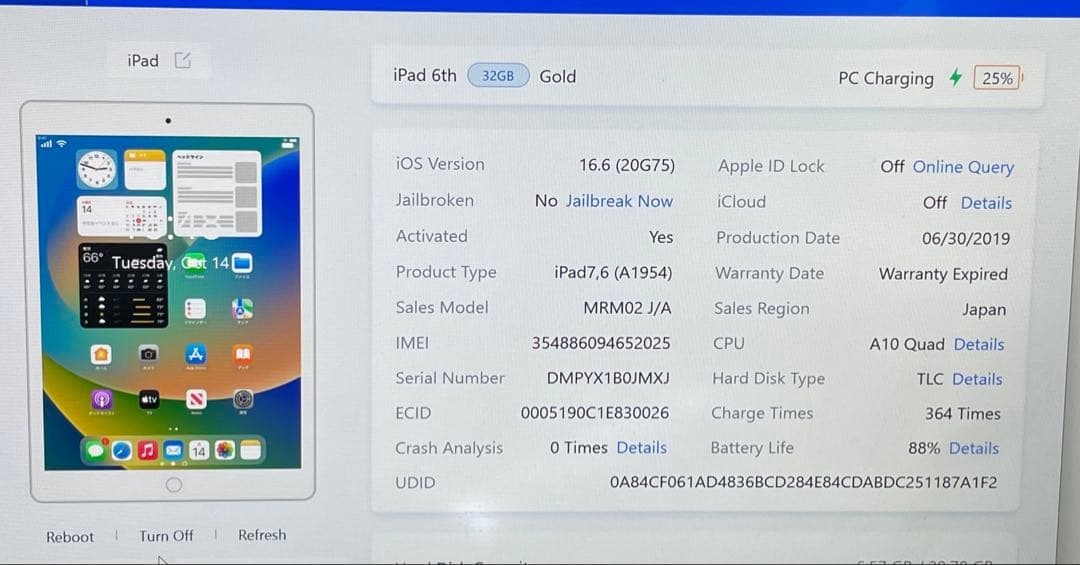The image size is (1080, 565).
Task: Click the IMEI value 354886094652025
Action: click(601, 343)
